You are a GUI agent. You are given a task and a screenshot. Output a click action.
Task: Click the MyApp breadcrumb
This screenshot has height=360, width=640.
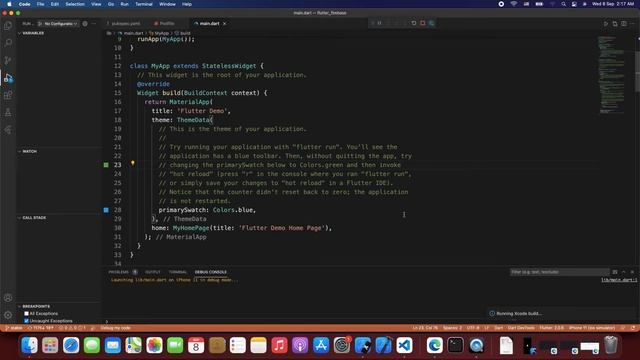(x=161, y=33)
